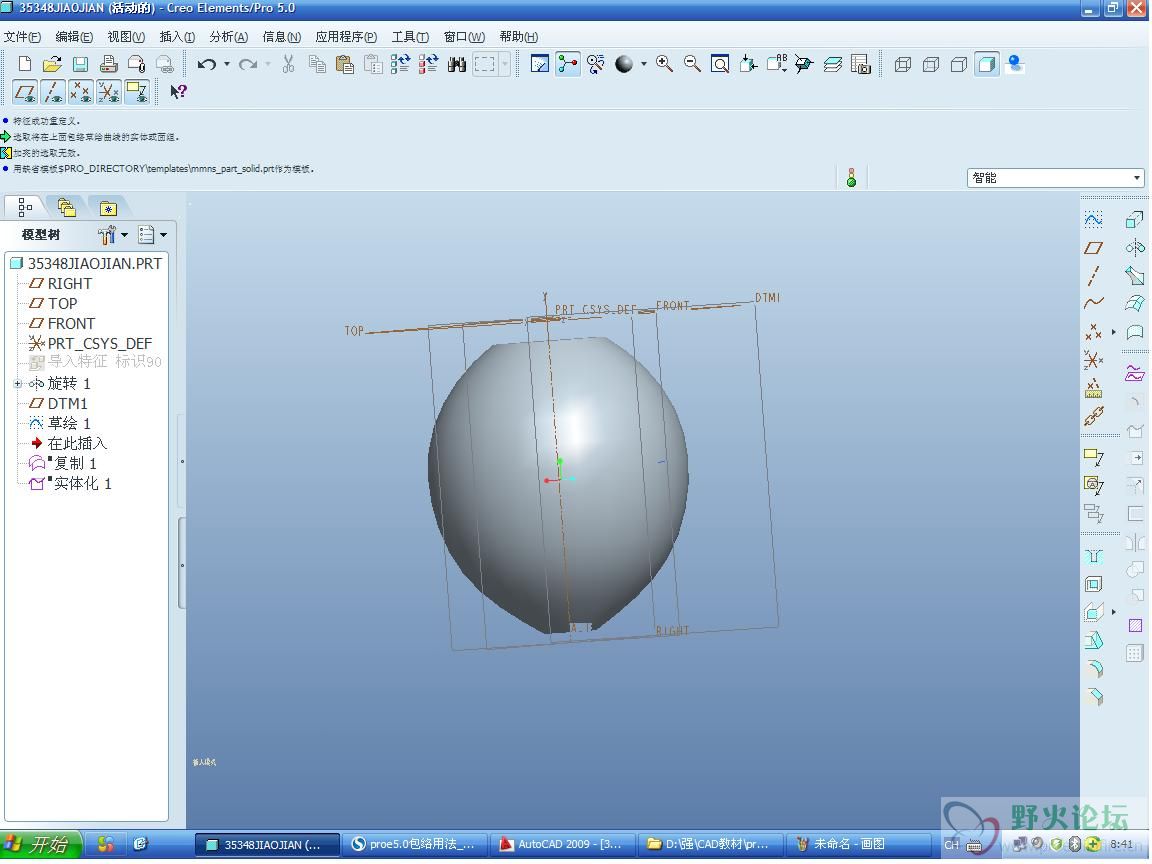The image size is (1152, 864).
Task: Expand the 旋转 1 feature node
Action: coord(18,384)
